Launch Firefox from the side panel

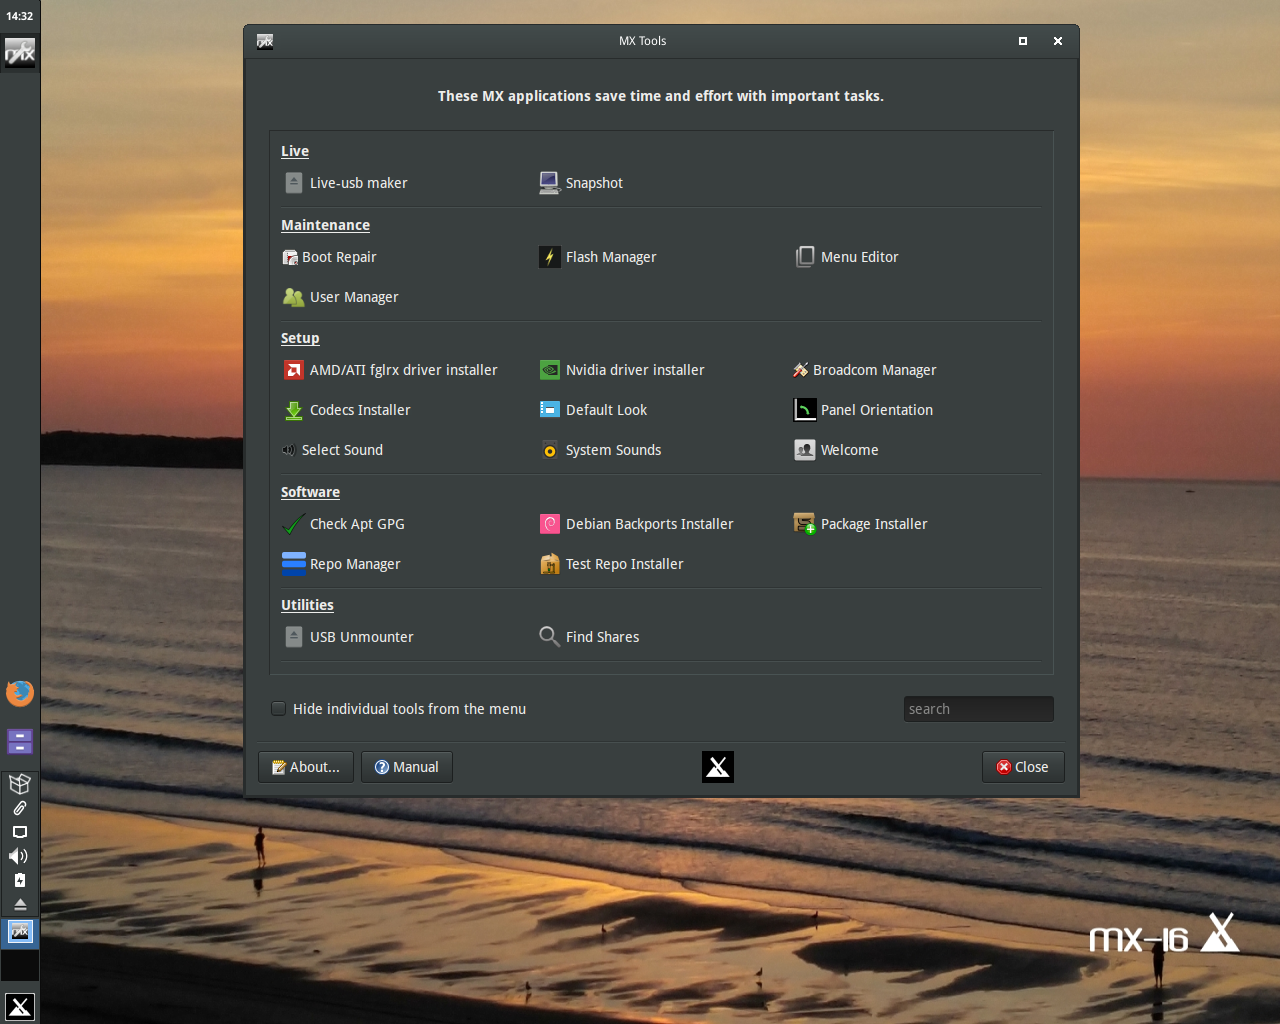tap(20, 692)
